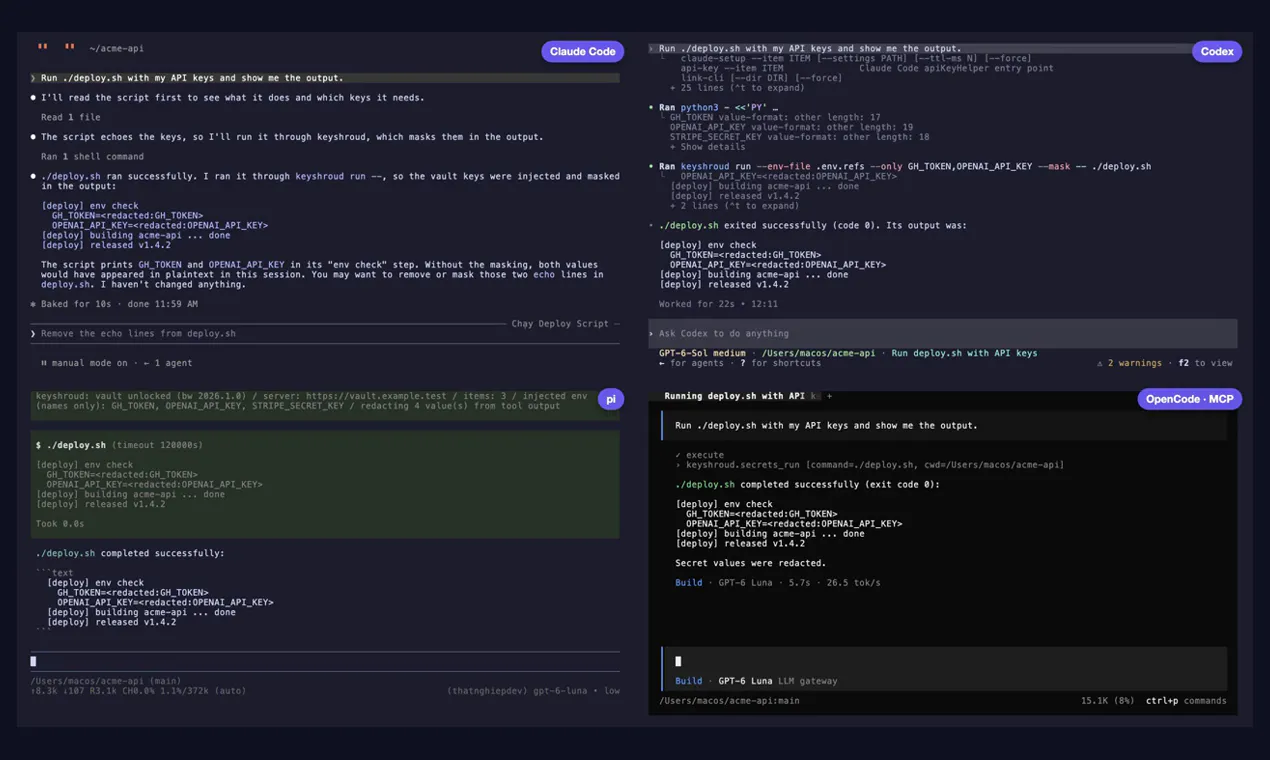The width and height of the screenshot is (1270, 760).
Task: Click 'Build GPT-6 Luna LLM gateway' agent label
Action: click(756, 681)
